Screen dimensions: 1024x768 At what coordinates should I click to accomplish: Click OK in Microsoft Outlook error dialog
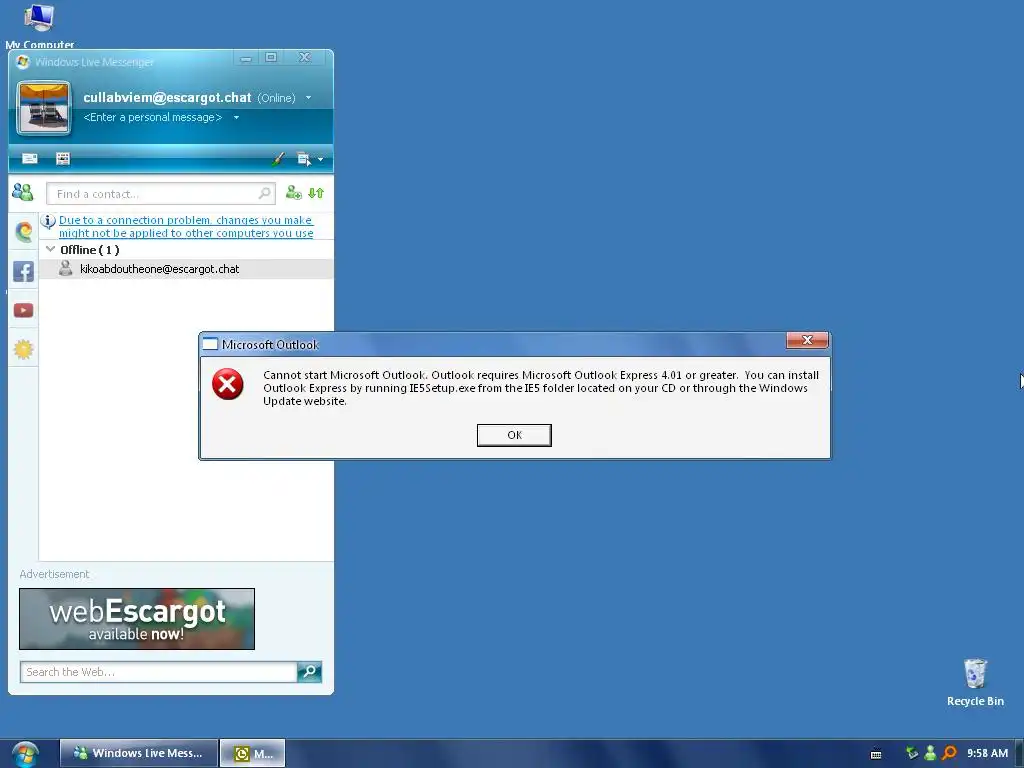pos(514,435)
